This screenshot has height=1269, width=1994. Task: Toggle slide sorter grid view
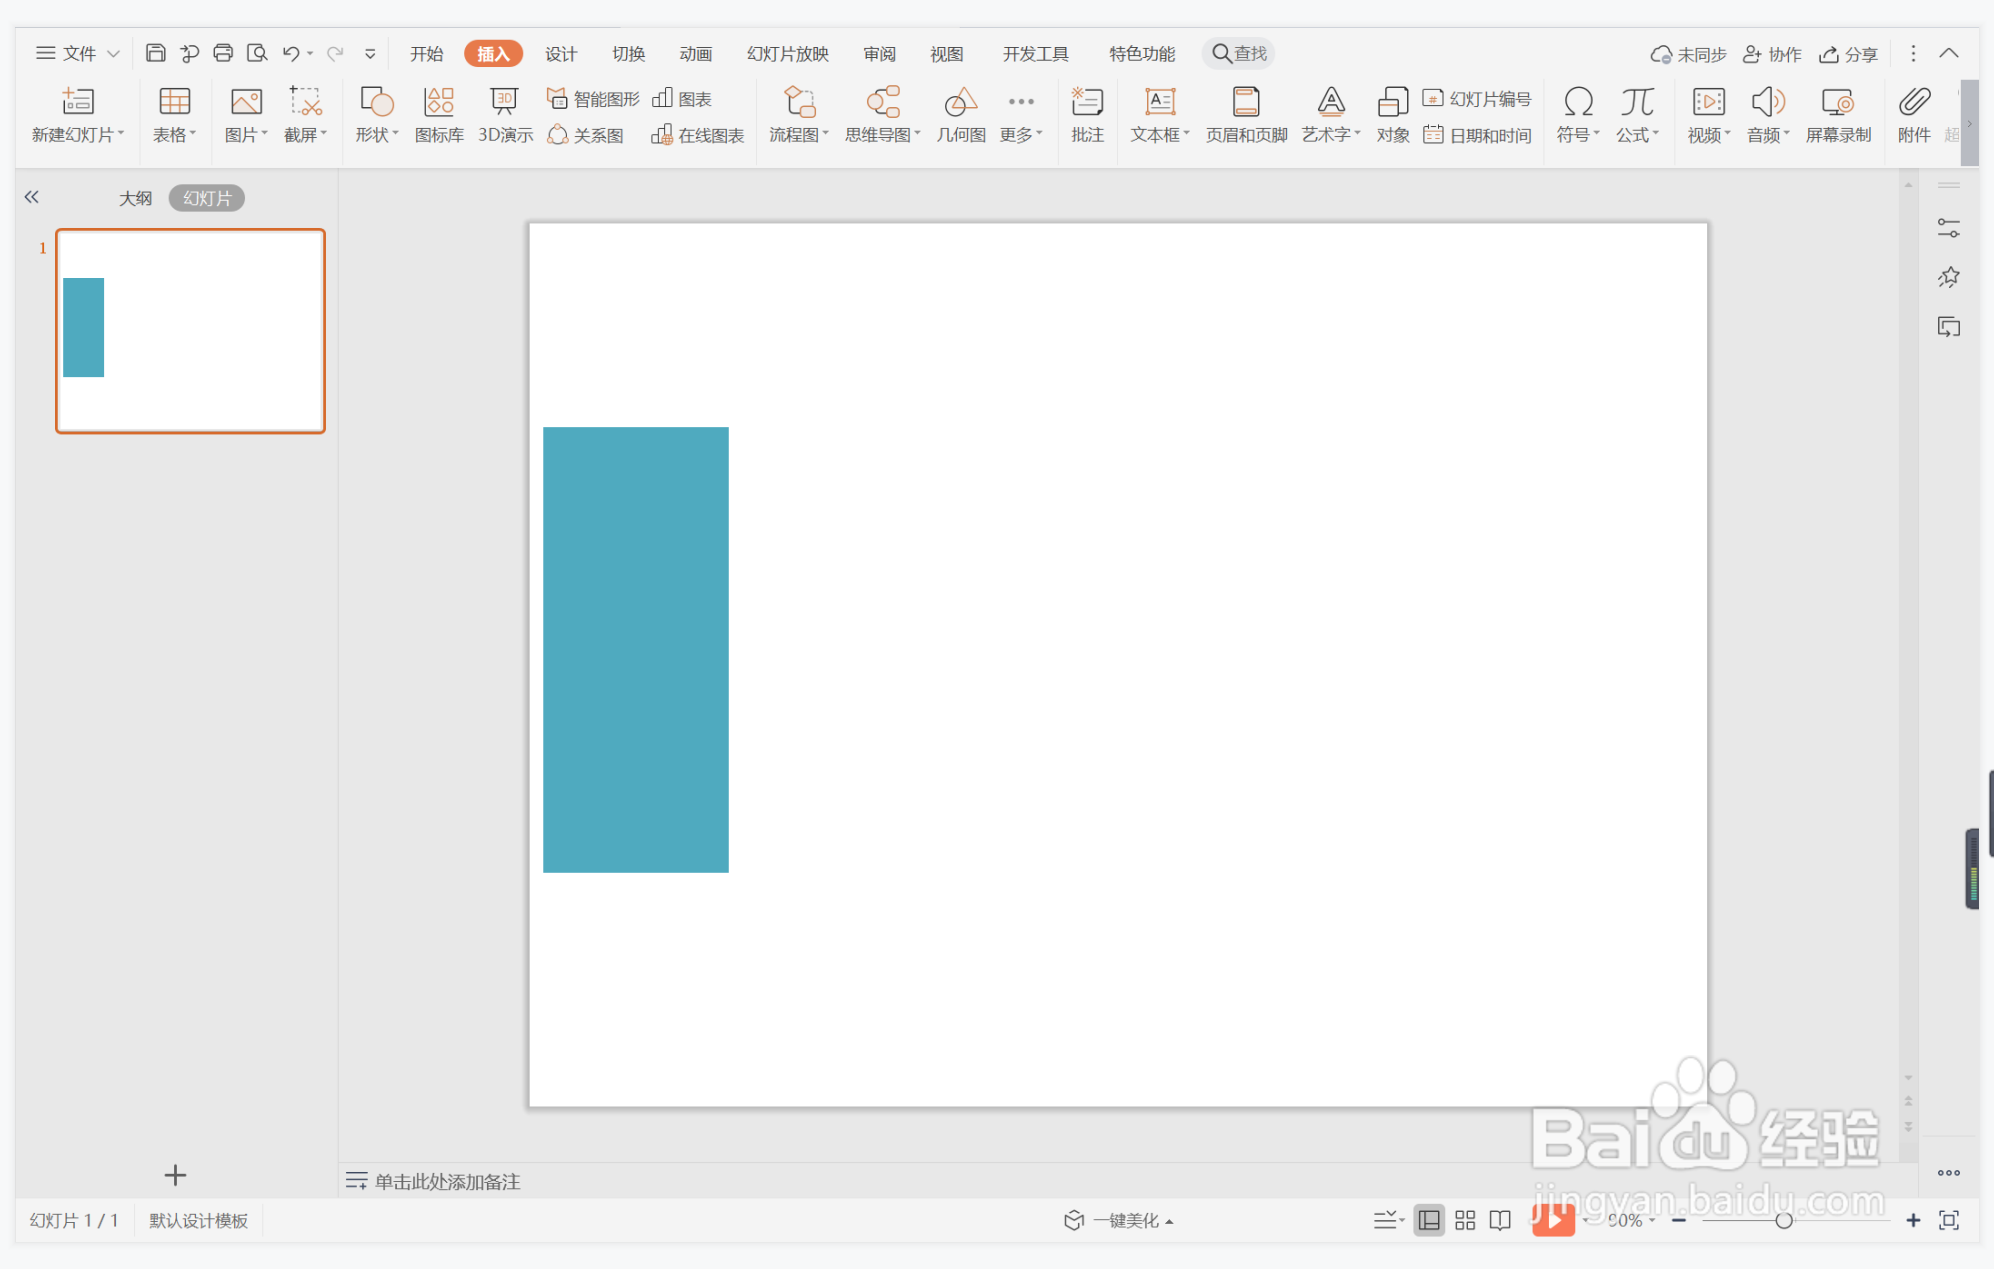click(x=1465, y=1220)
